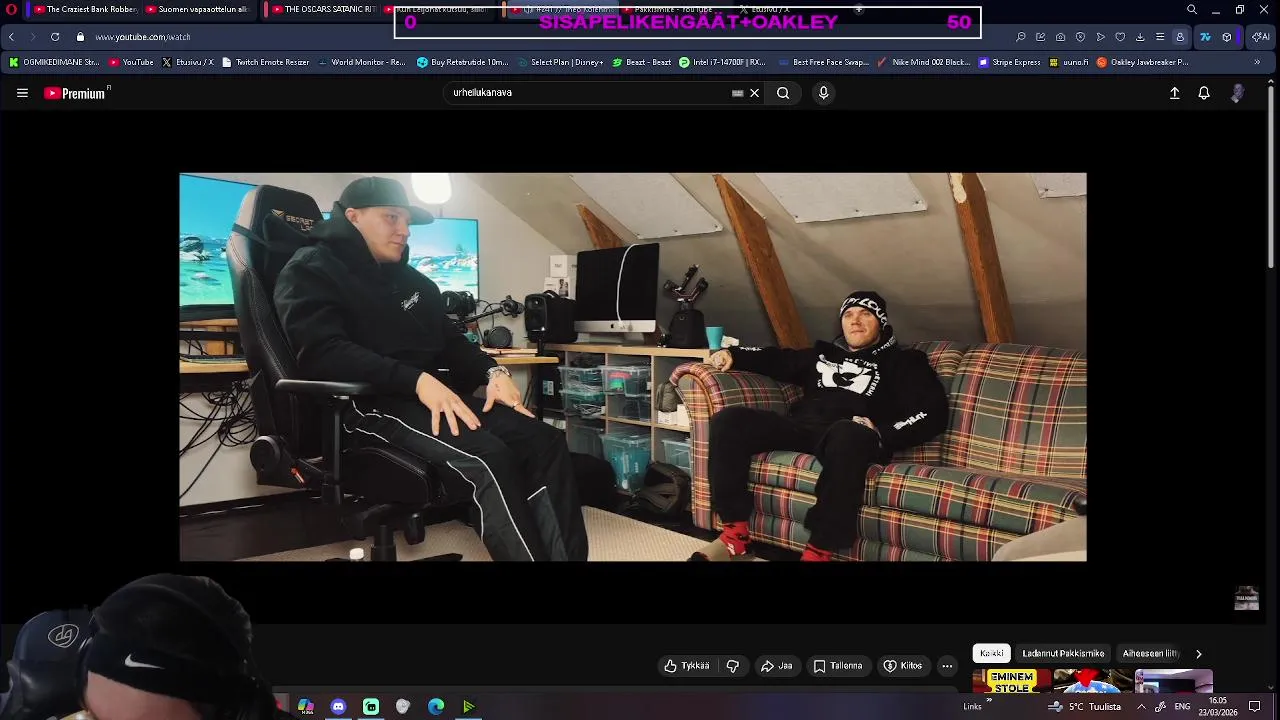Open Nike Mind 002 Black bookmark
This screenshot has height=720, width=1280.
point(923,62)
